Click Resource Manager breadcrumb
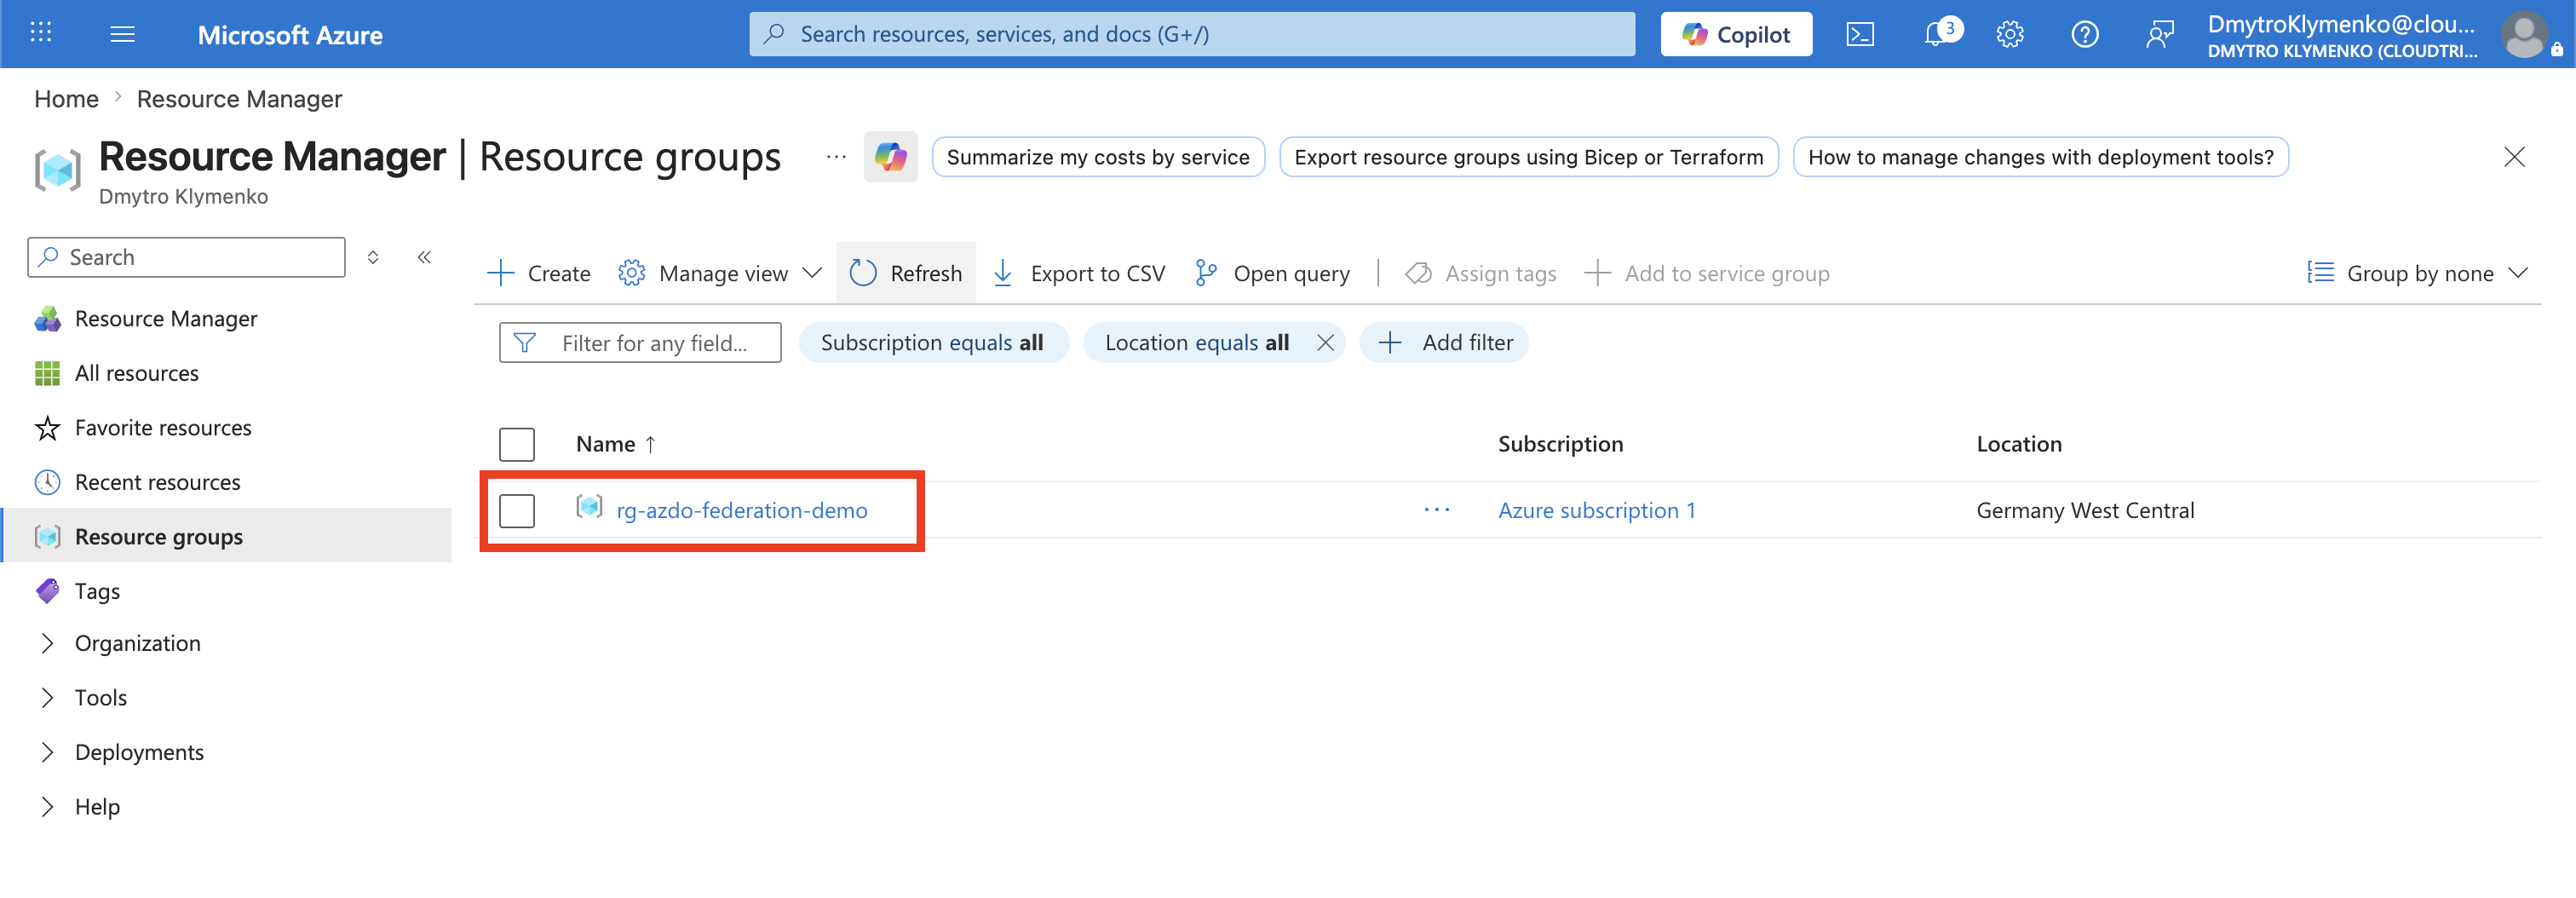Image resolution: width=2576 pixels, height=898 pixels. (x=239, y=99)
